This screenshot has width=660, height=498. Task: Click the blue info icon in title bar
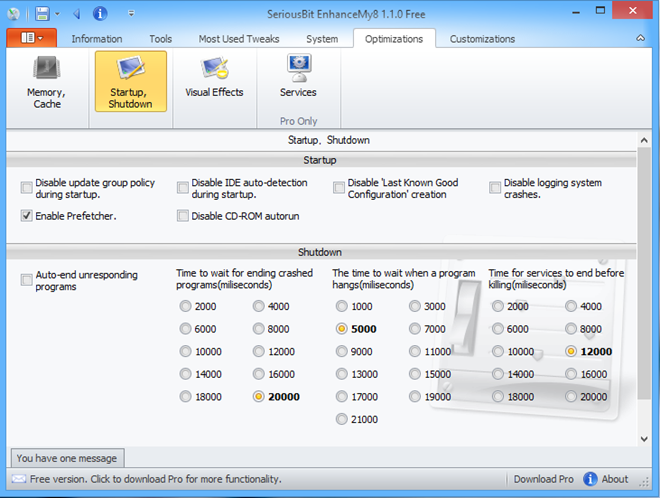click(100, 14)
